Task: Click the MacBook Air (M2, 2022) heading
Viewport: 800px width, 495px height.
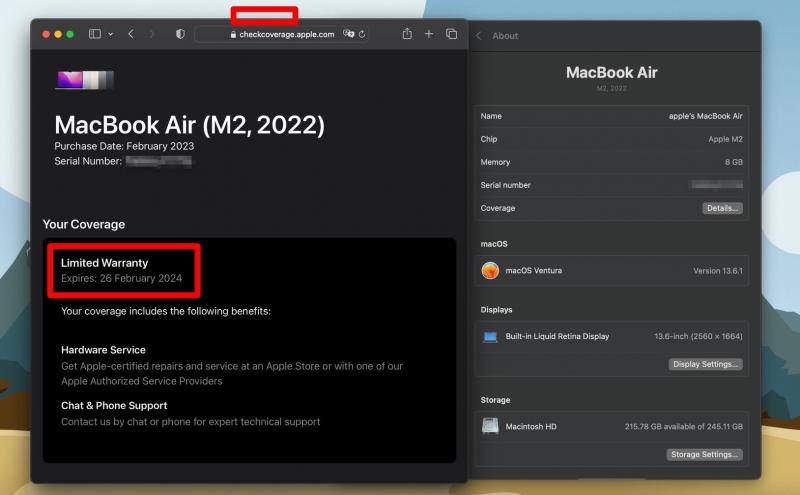Action: 189,125
